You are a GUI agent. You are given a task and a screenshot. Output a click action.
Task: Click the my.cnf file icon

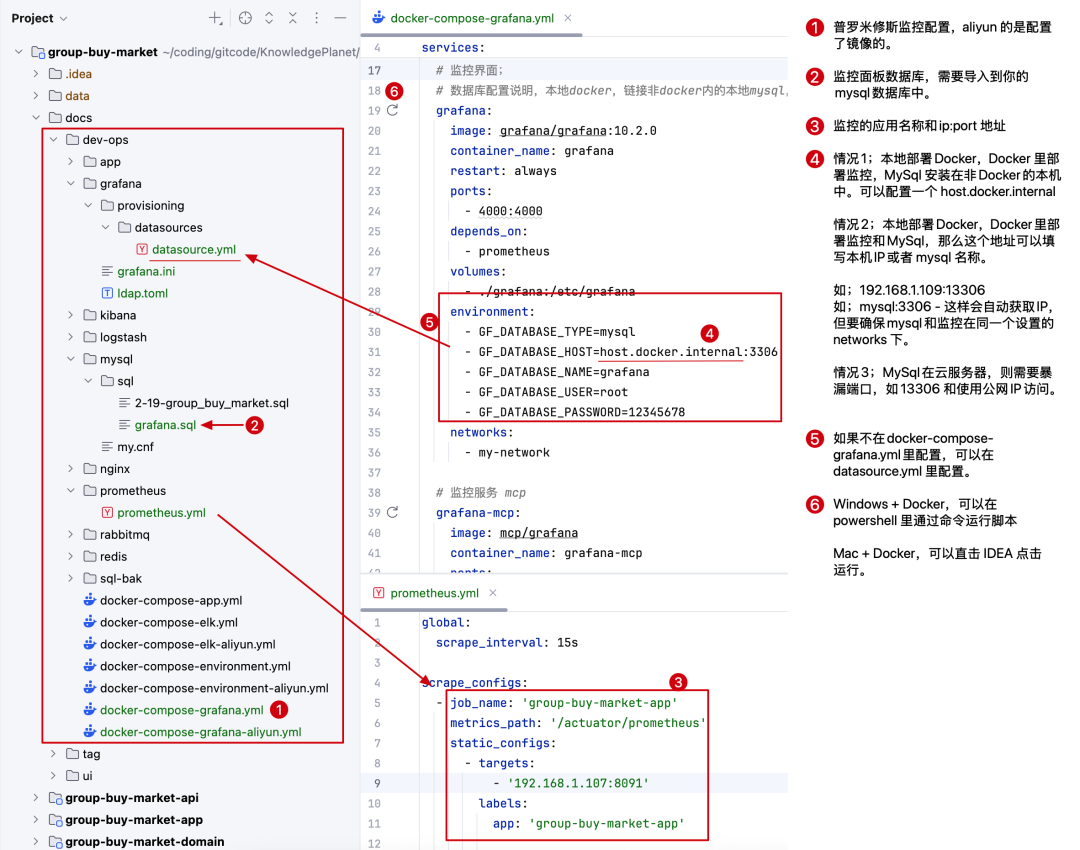(x=107, y=446)
